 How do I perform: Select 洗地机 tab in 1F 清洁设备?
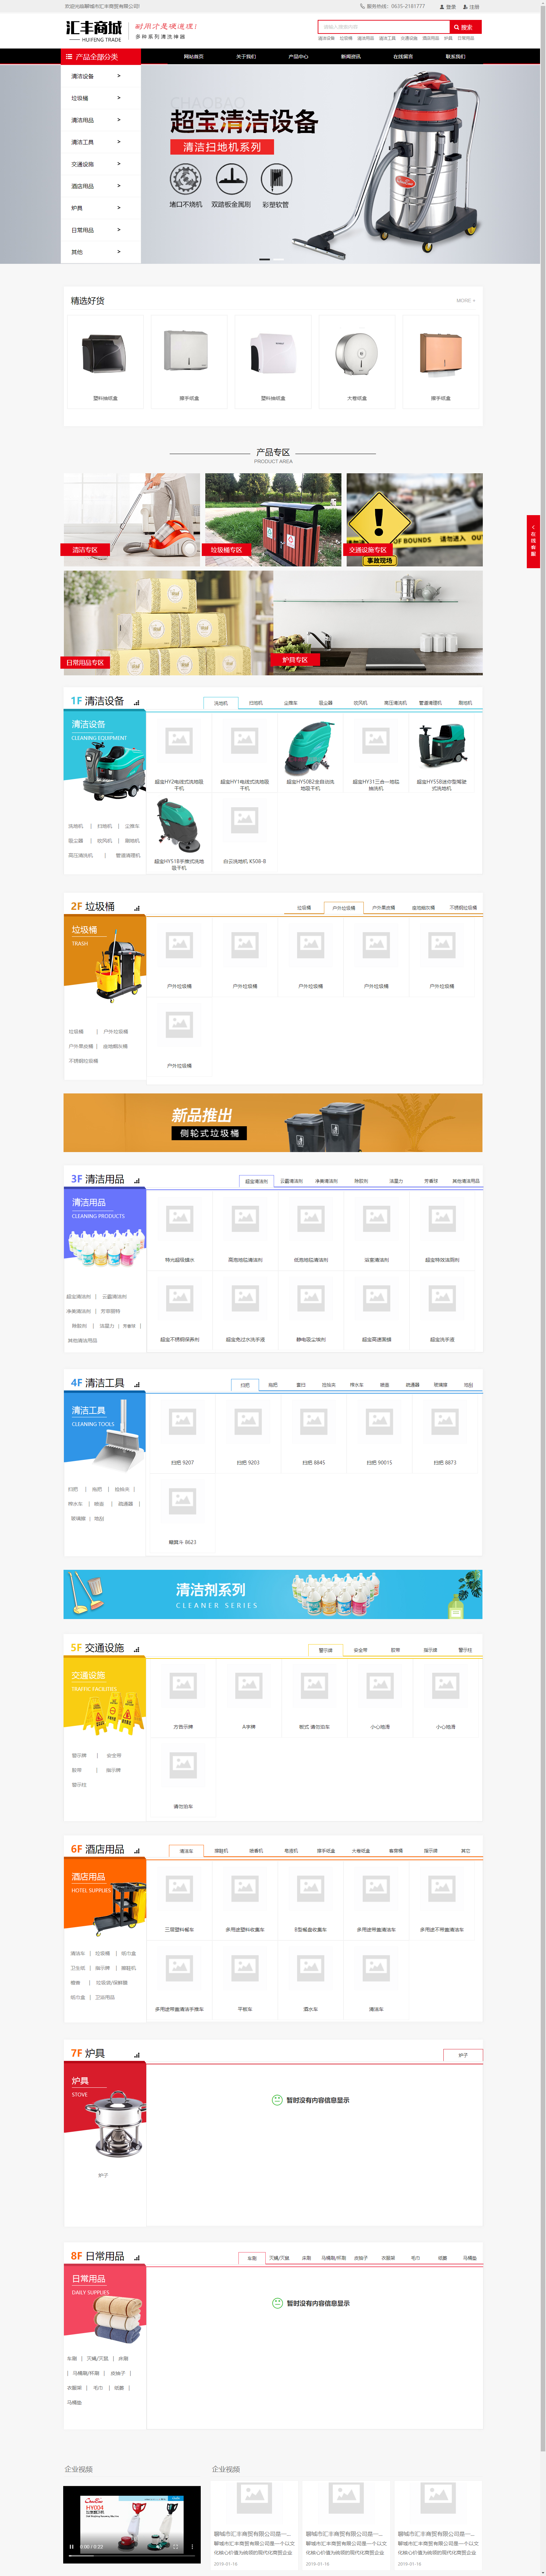coord(221,703)
